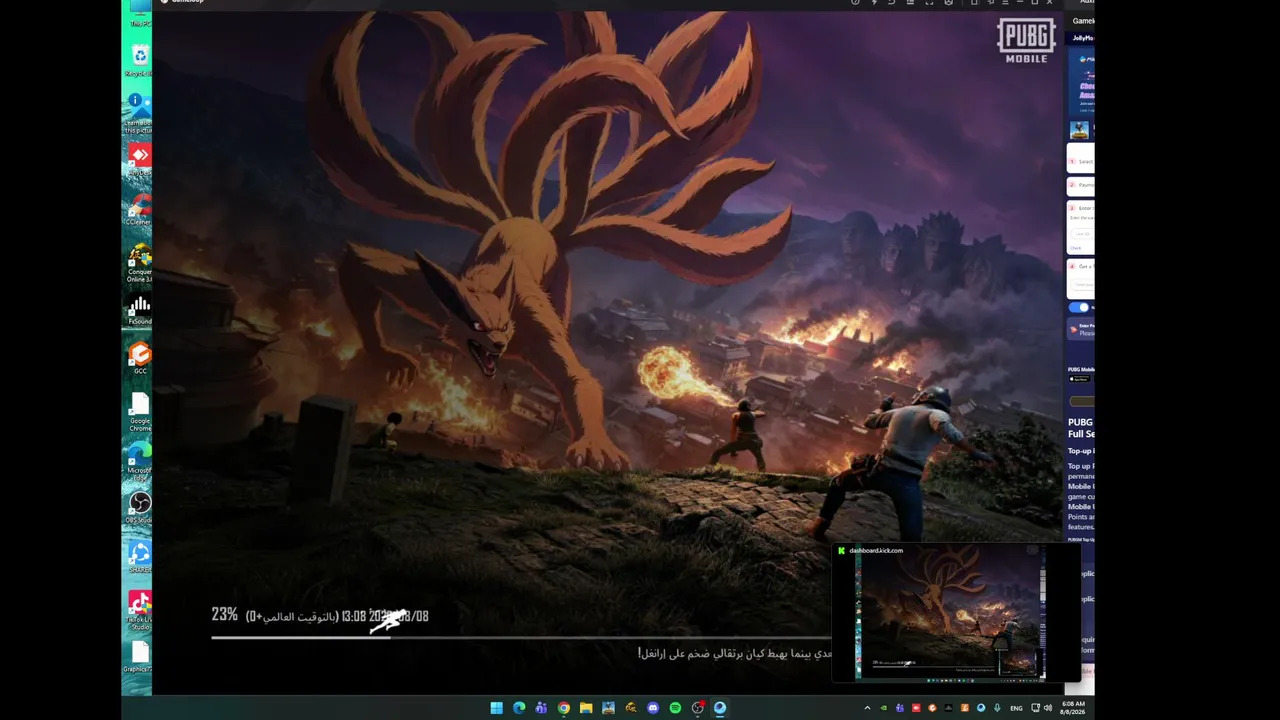Screen dimensions: 1280x720
Task: Open the PUBG icon on the taskbar
Action: (608, 708)
